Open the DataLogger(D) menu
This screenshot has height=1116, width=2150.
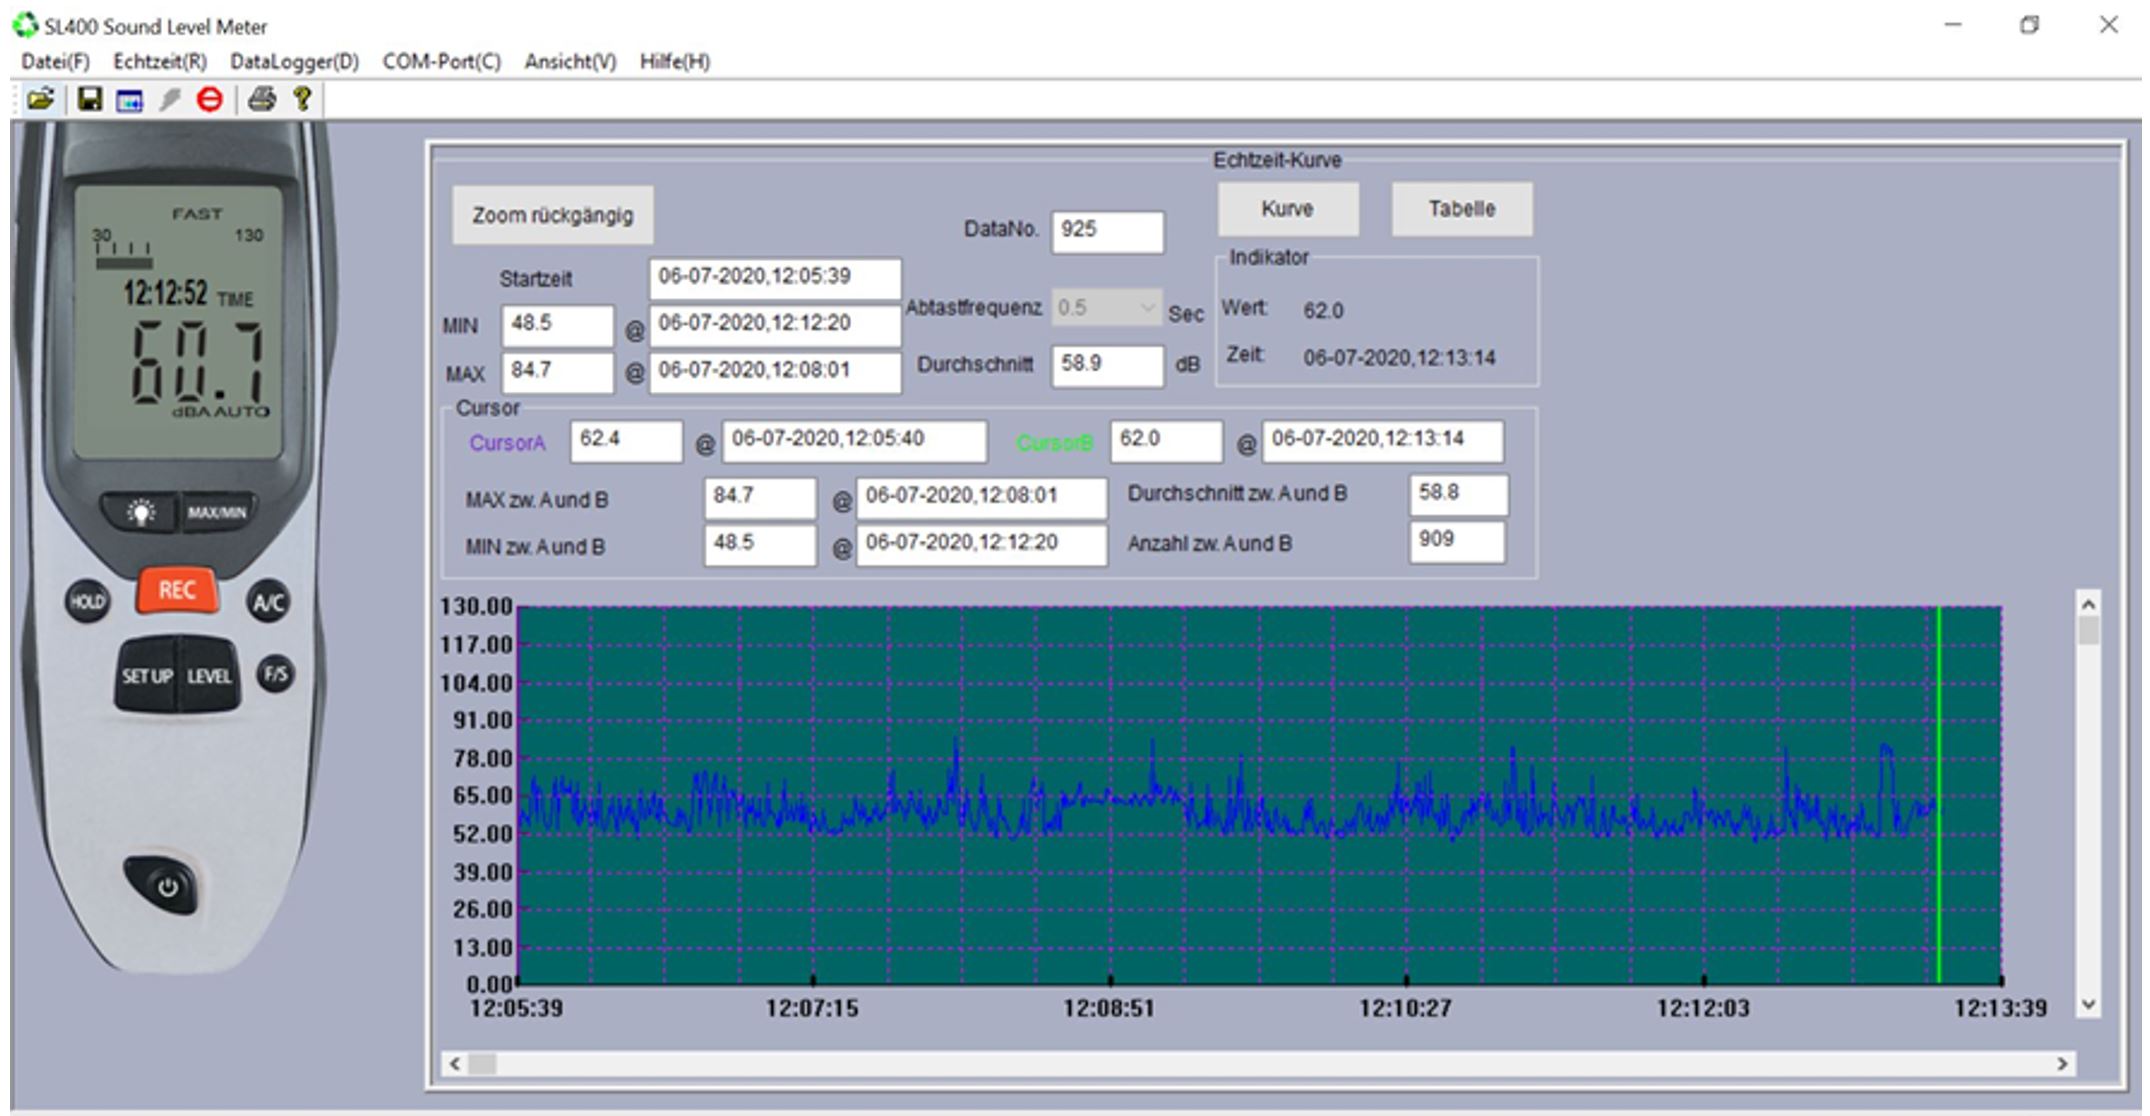(294, 62)
